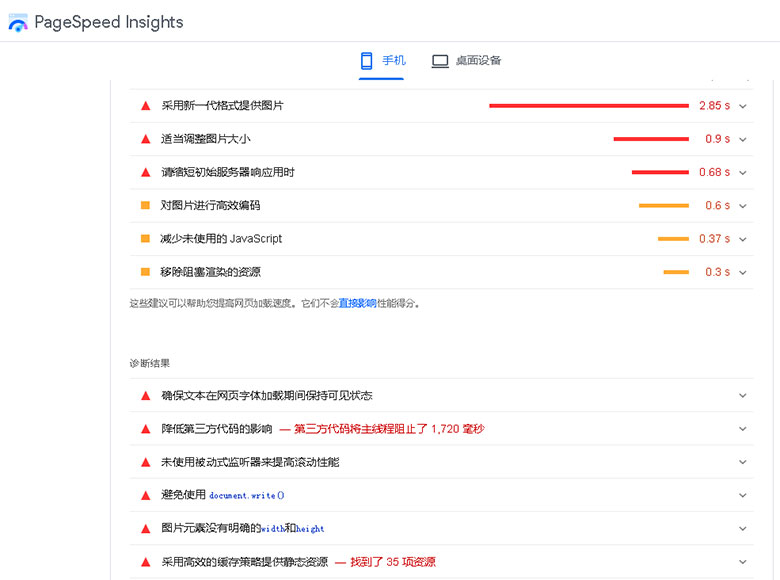Expand the 避免使用 document.write() chevron
The width and height of the screenshot is (780, 580).
click(x=743, y=495)
